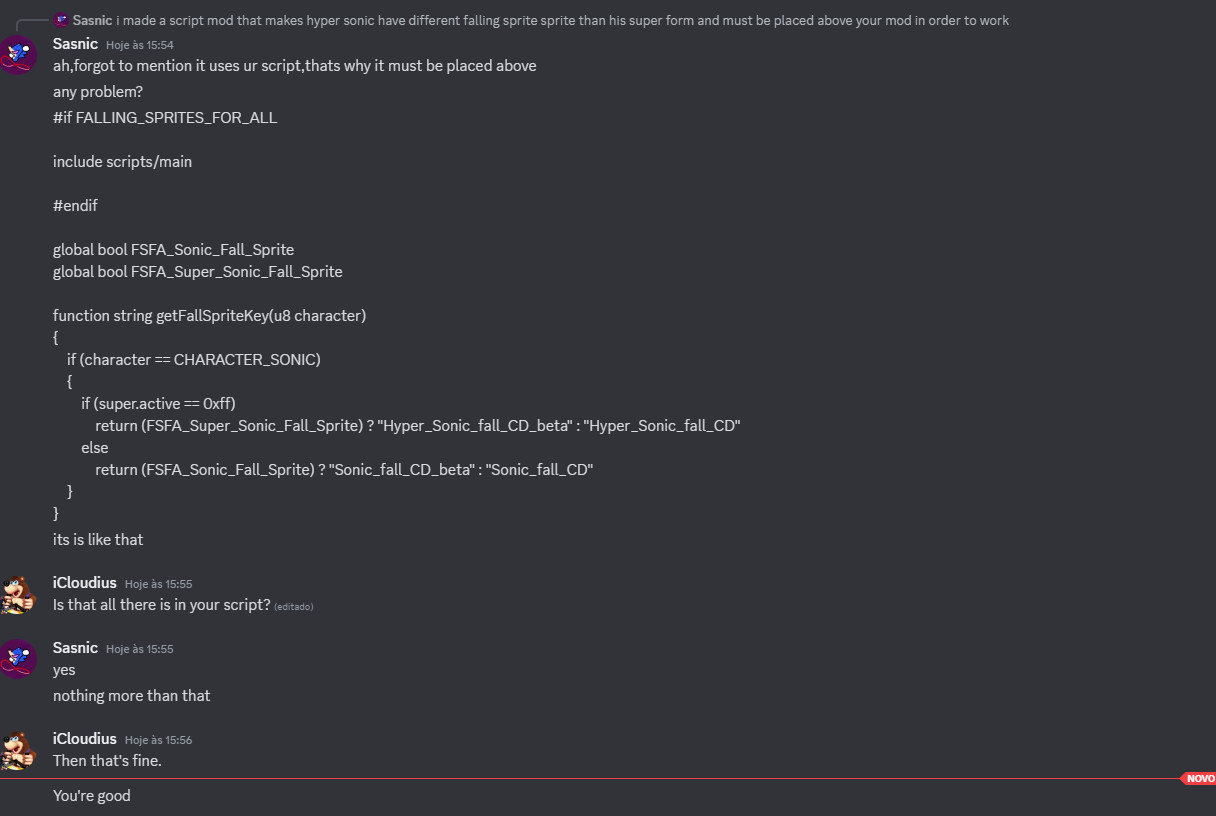The image size is (1216, 816).
Task: Click Sasnic username above 'ah,forgot to mention'
Action: pyautogui.click(x=75, y=44)
